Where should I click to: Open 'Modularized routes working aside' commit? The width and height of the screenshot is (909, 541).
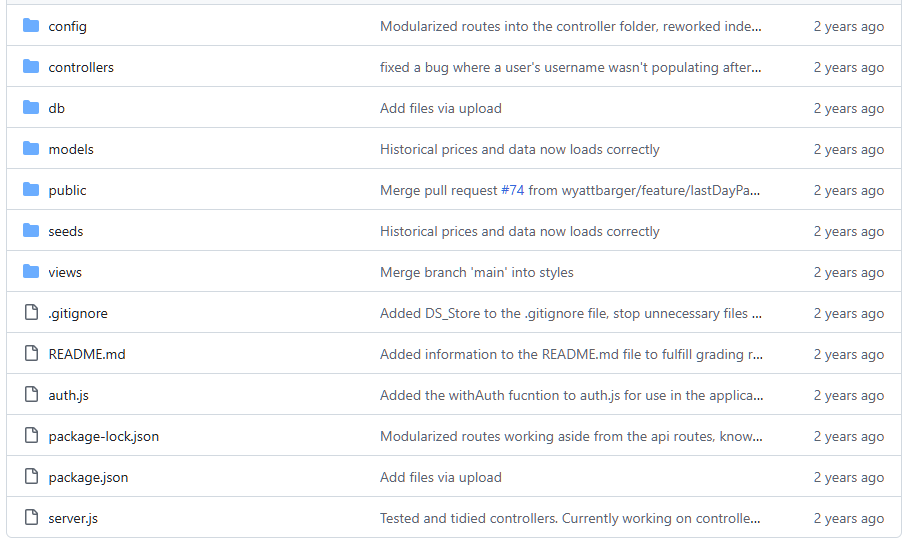571,437
